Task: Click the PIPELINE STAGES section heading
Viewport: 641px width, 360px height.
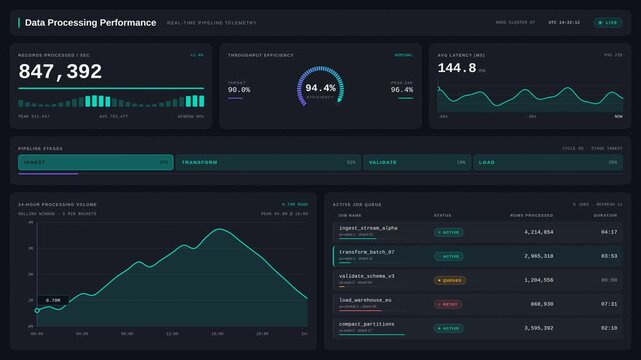Action: pyautogui.click(x=40, y=149)
